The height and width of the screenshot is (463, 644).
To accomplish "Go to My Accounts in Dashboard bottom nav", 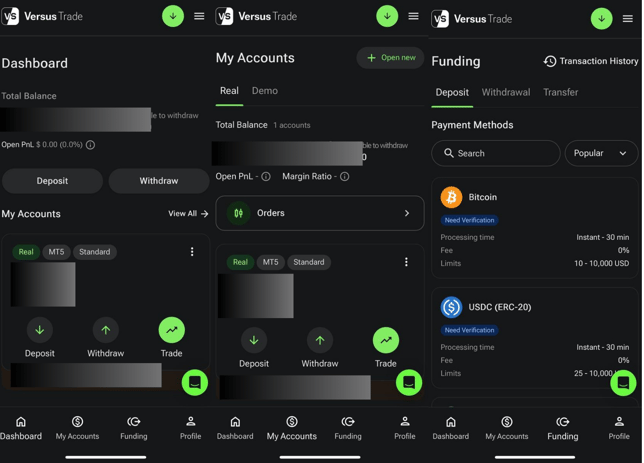I will [78, 428].
